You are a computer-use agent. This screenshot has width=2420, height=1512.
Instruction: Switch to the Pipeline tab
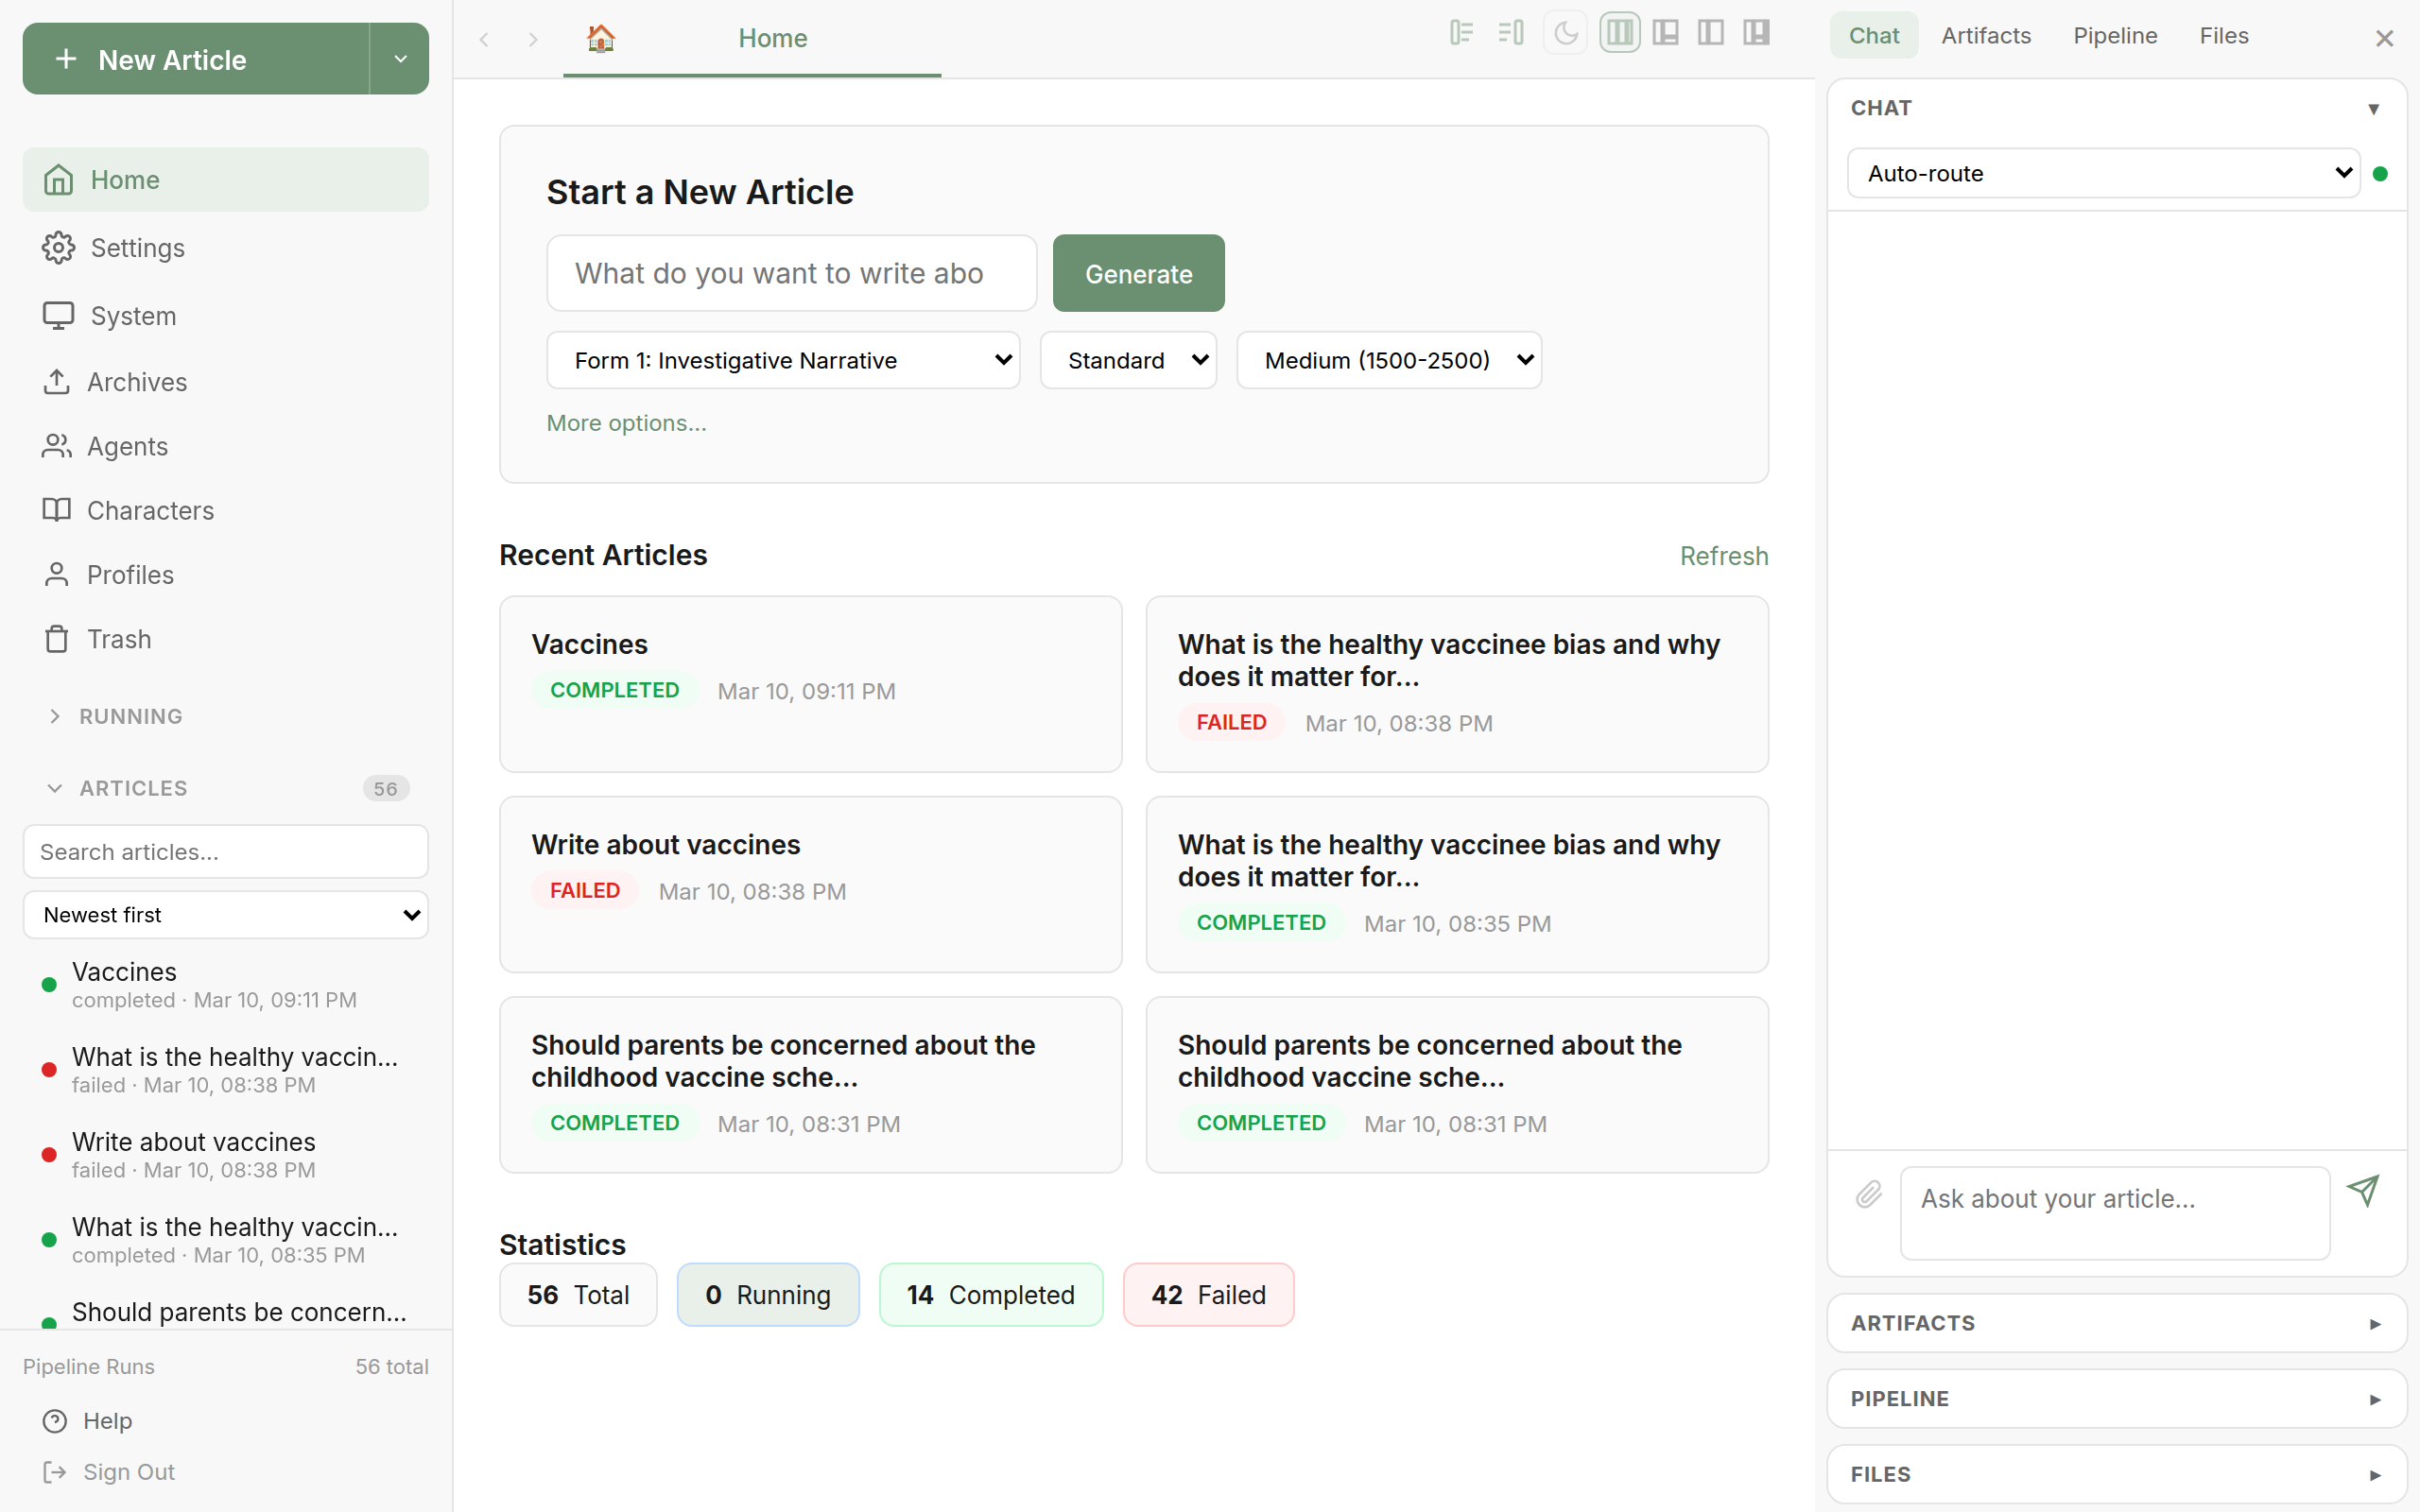click(2115, 35)
